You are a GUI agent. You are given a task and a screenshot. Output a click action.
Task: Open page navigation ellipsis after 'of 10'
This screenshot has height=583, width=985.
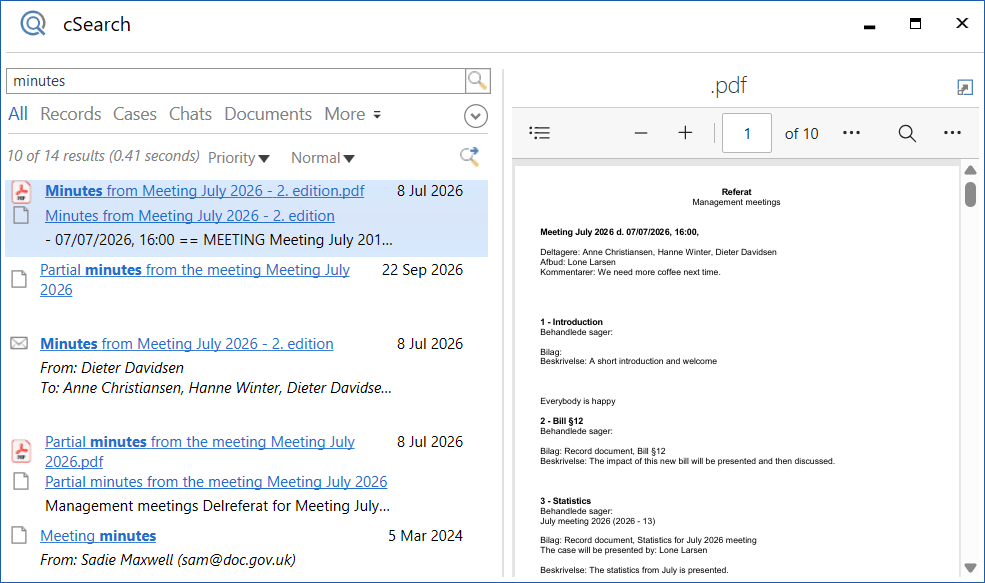tap(851, 133)
